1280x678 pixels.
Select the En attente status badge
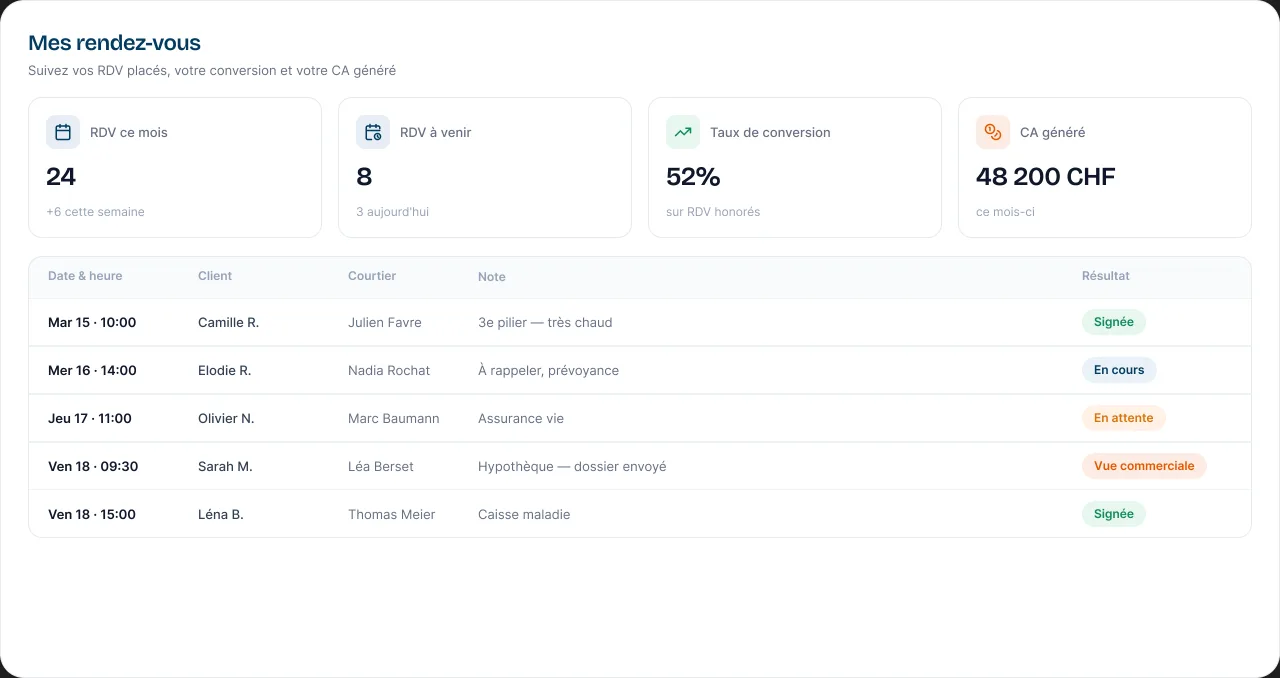click(1124, 418)
